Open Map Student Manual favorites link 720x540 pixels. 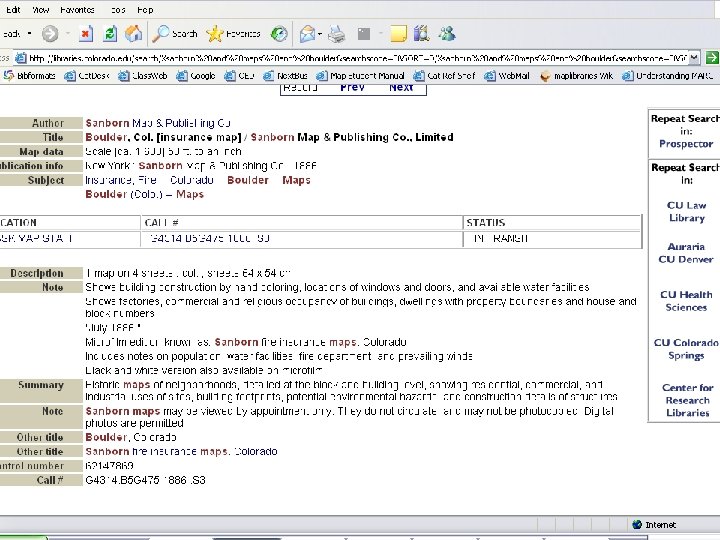click(360, 76)
